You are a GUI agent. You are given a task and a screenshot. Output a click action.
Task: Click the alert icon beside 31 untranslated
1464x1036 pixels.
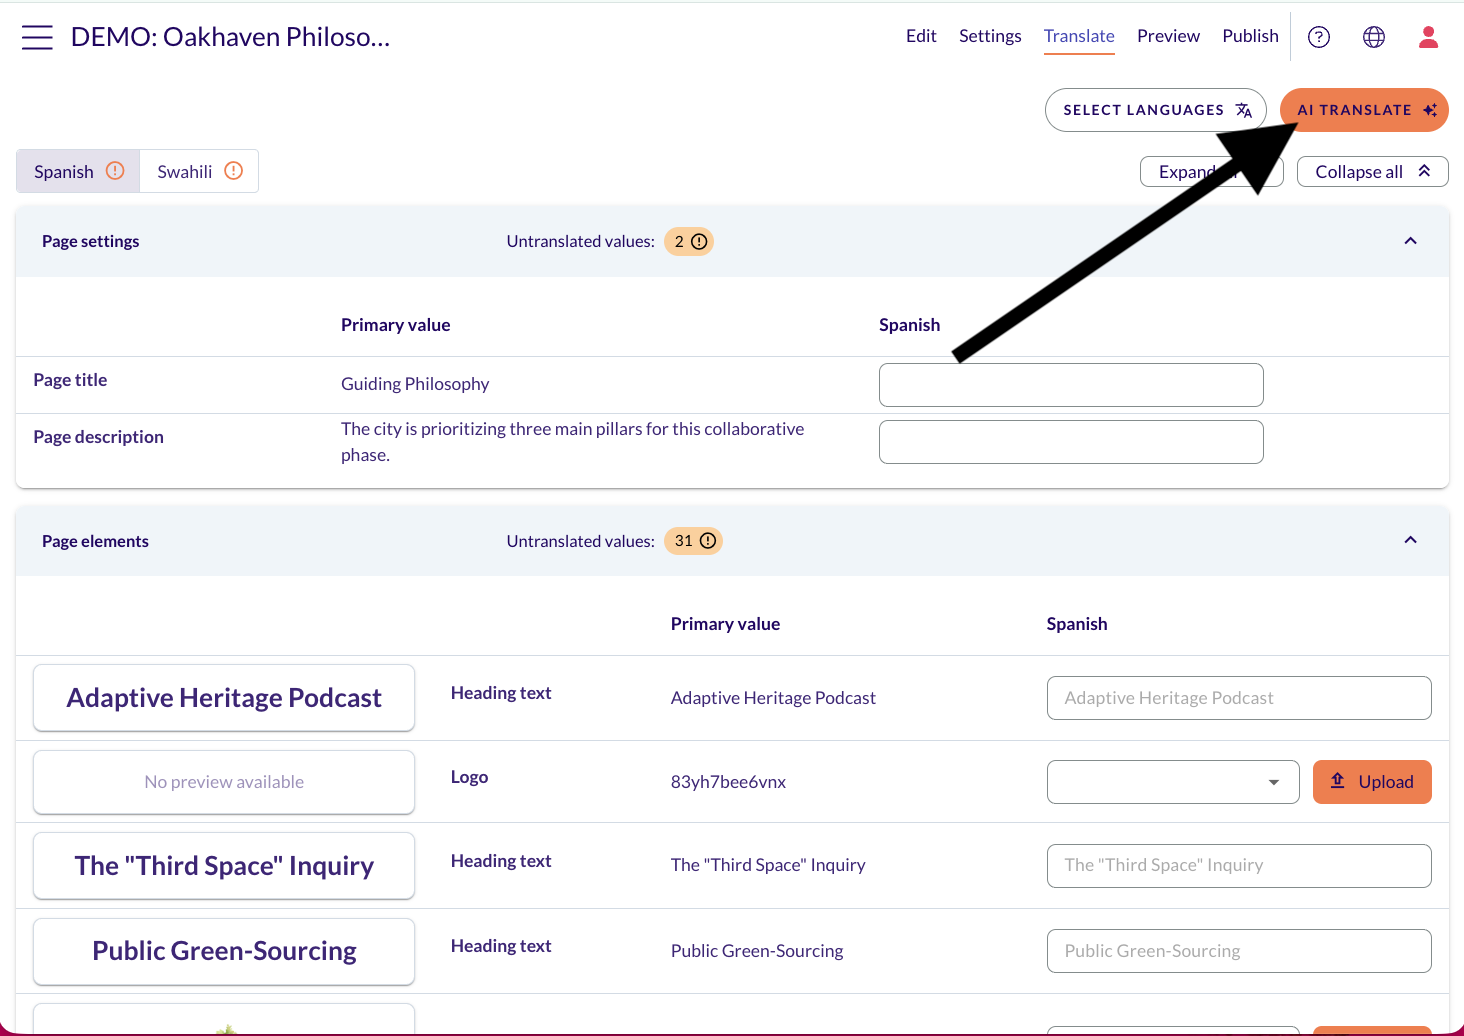point(708,541)
